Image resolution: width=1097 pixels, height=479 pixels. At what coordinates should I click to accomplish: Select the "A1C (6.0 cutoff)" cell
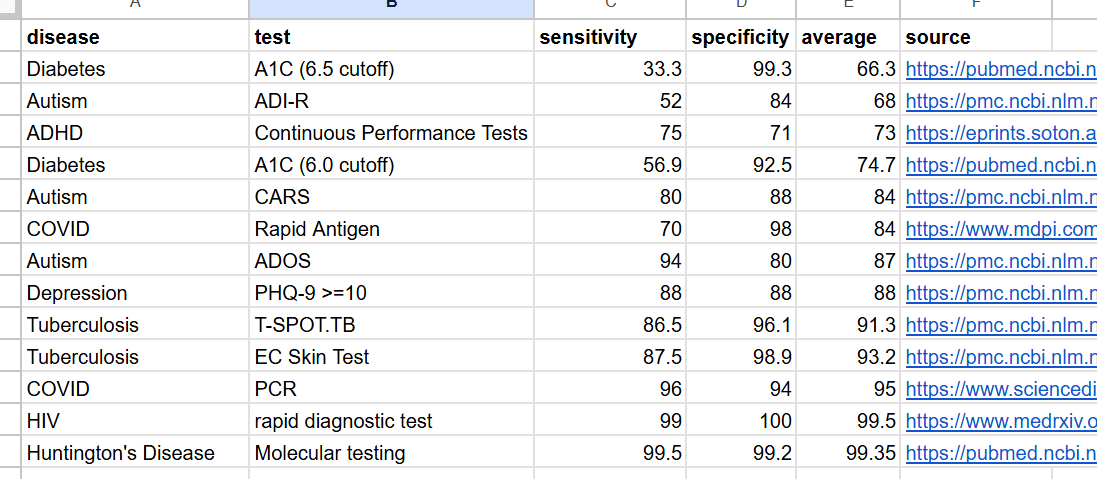coord(325,165)
